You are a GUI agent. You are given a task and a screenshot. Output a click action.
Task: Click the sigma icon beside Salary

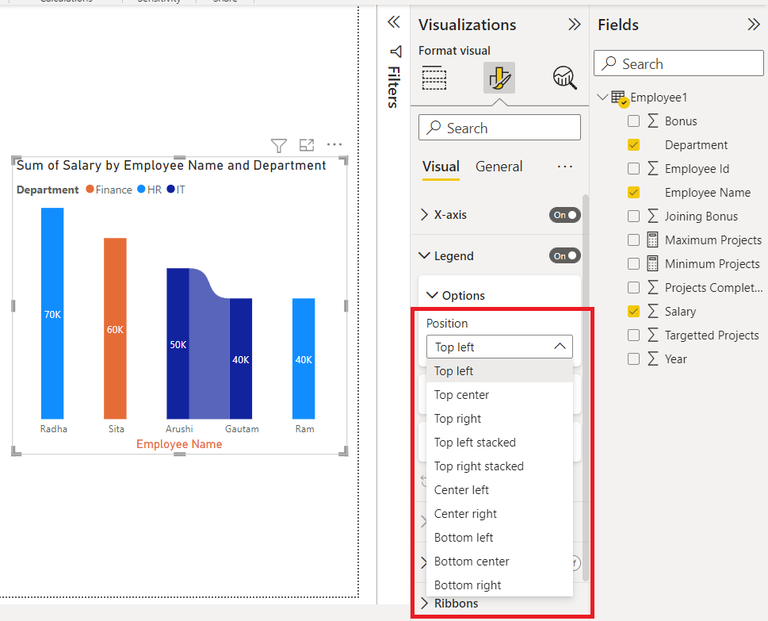[653, 311]
